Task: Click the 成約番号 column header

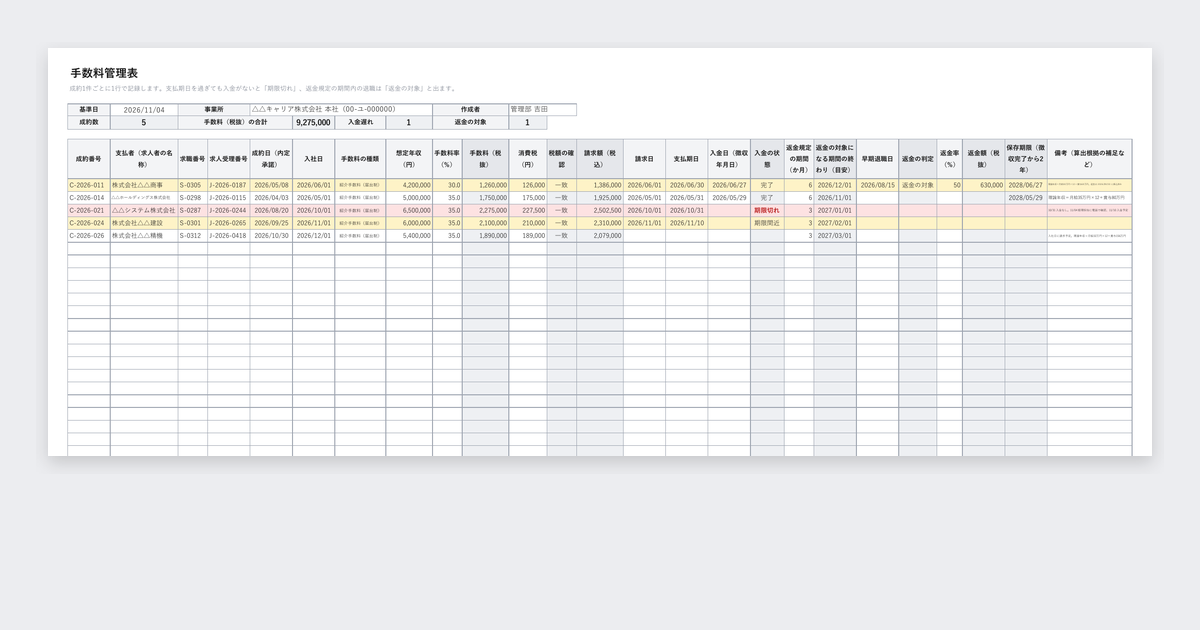Action: (x=88, y=159)
